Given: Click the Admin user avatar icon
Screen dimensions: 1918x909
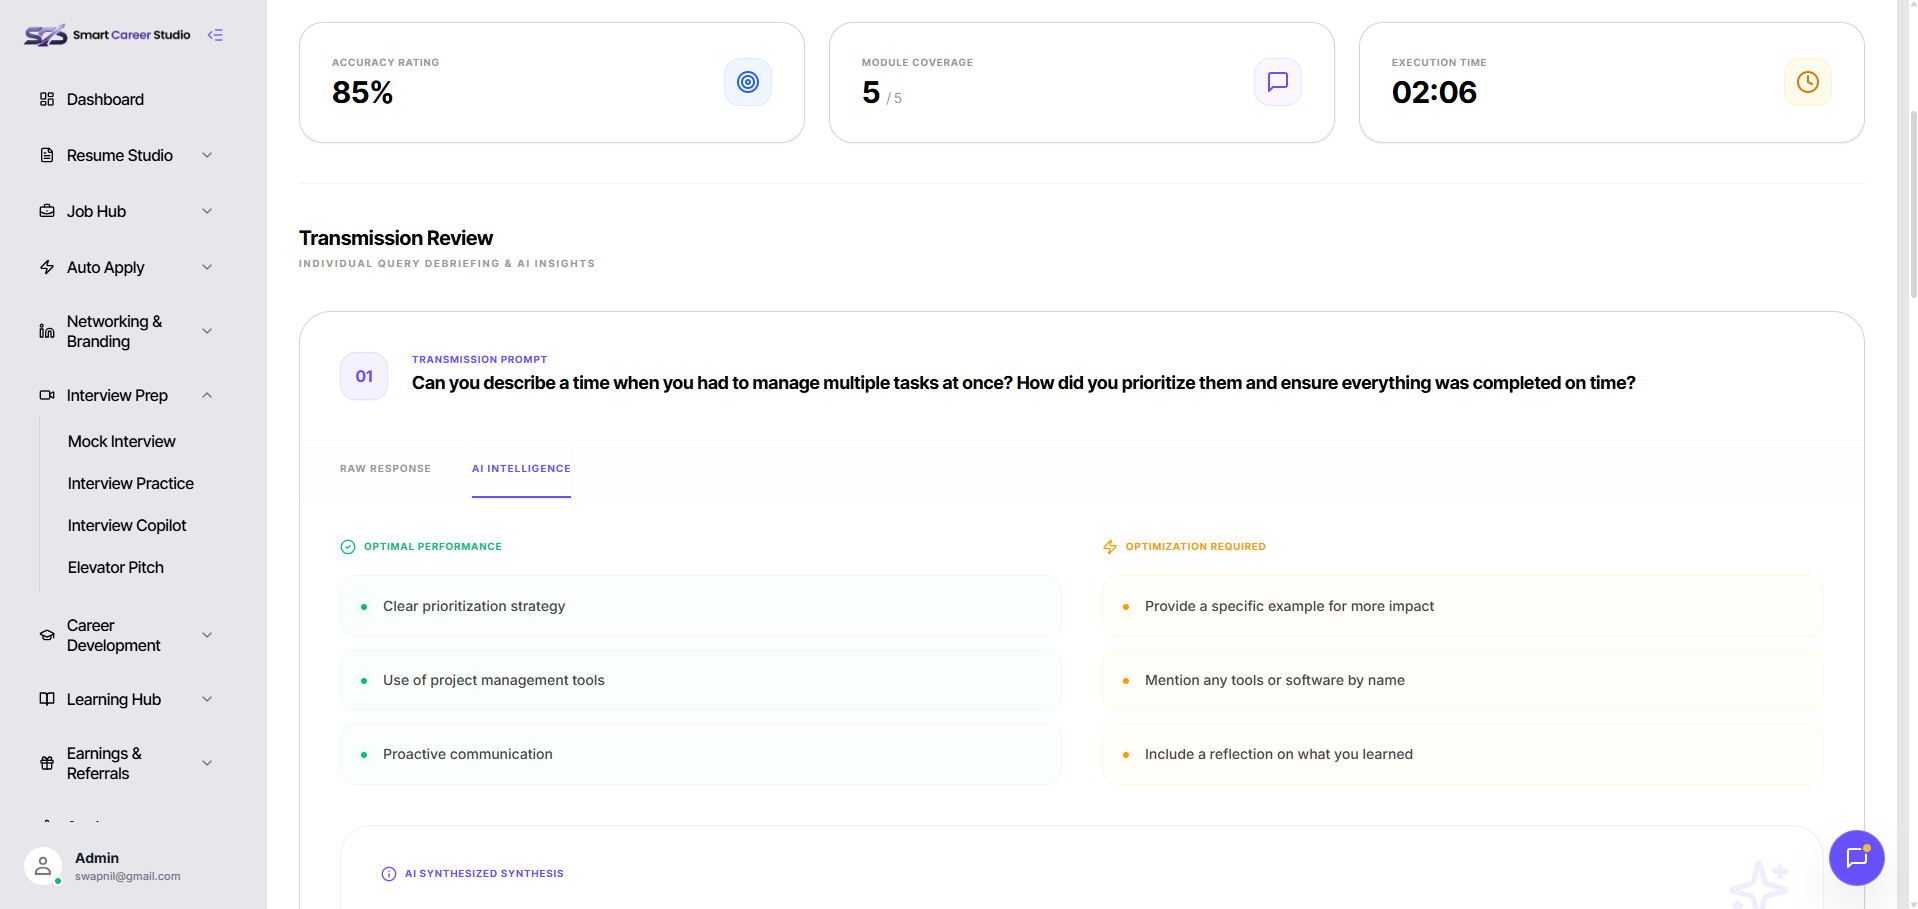Looking at the screenshot, I should coord(43,866).
